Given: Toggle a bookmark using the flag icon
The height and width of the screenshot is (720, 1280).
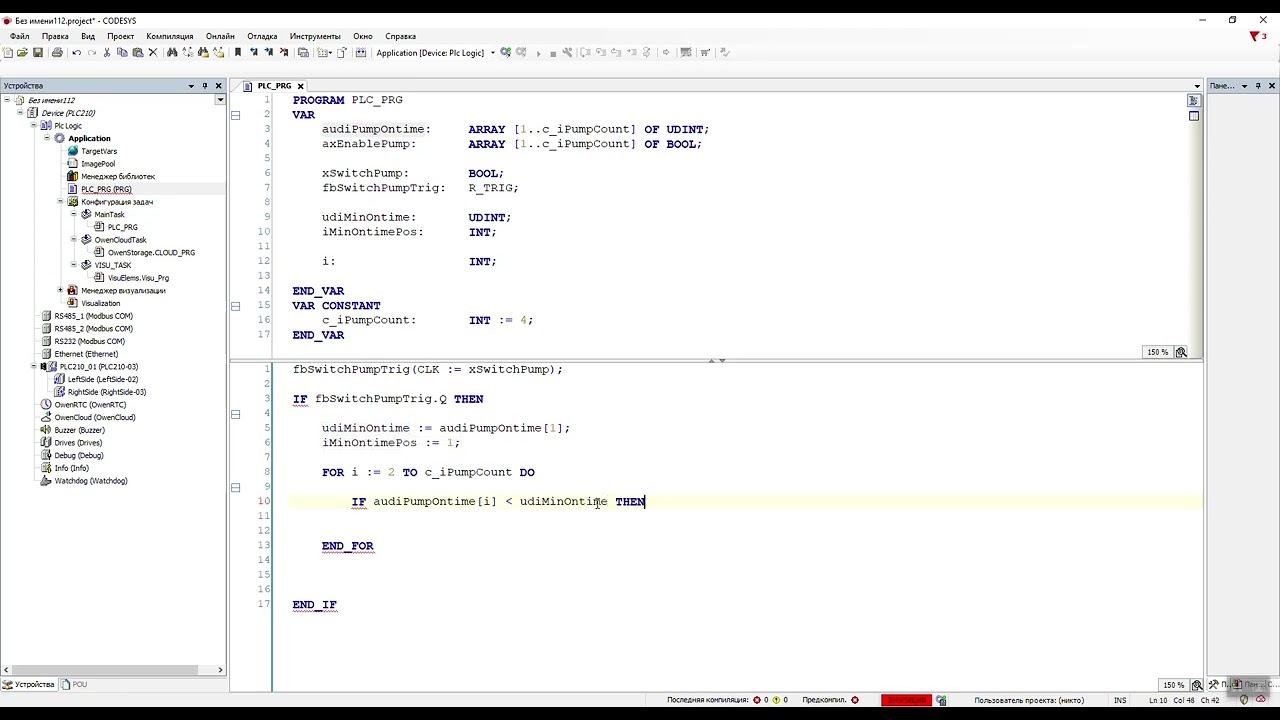Looking at the screenshot, I should (238, 53).
